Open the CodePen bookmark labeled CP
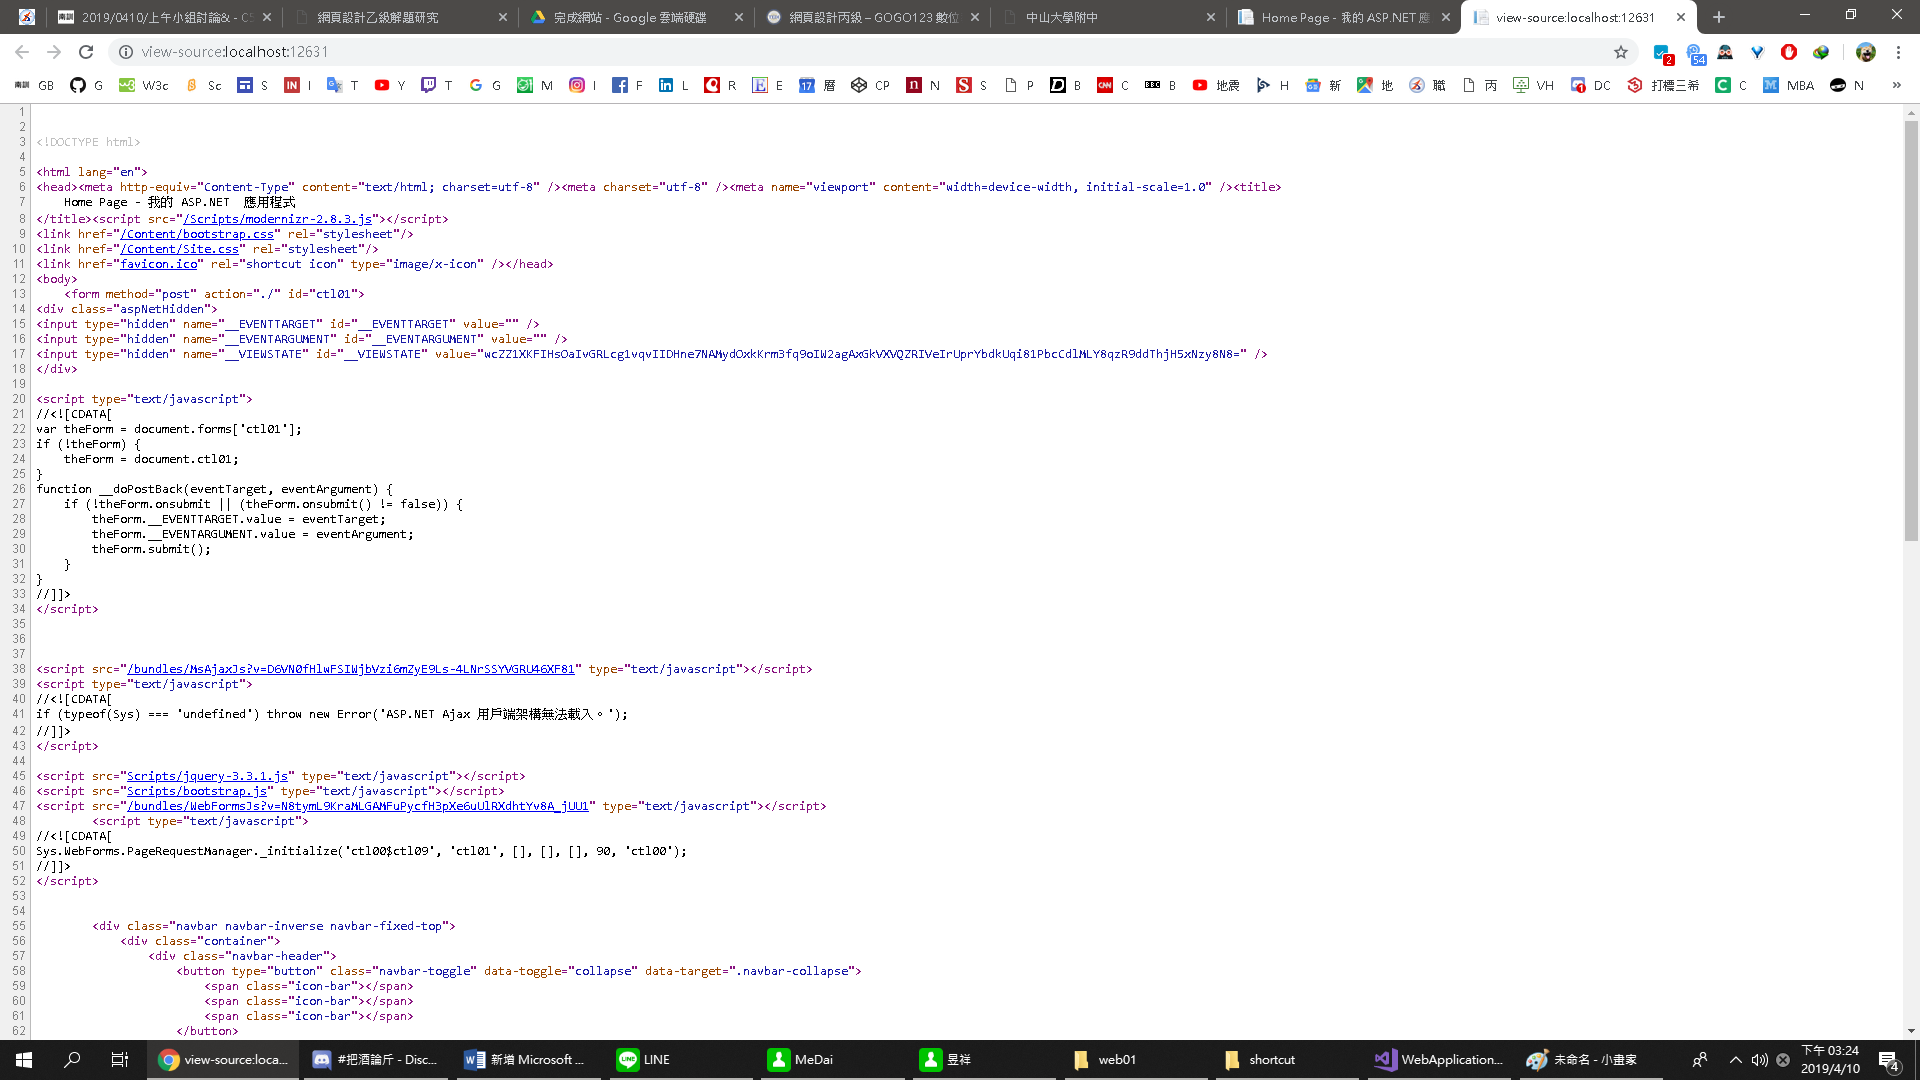1920x1080 pixels. click(x=870, y=85)
